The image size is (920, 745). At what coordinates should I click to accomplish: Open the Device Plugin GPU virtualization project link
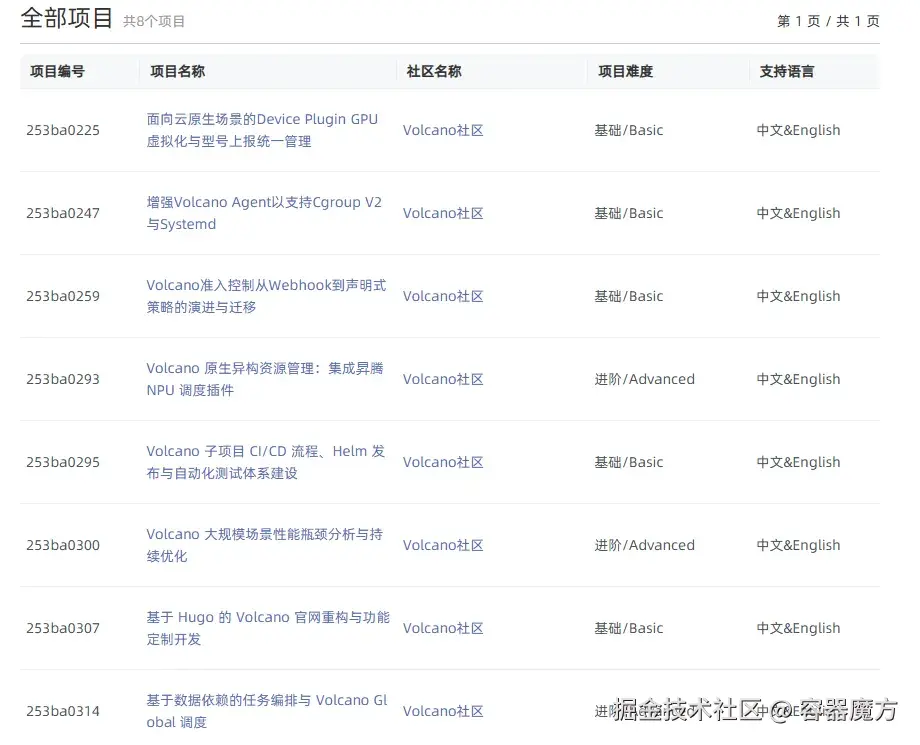pos(262,130)
